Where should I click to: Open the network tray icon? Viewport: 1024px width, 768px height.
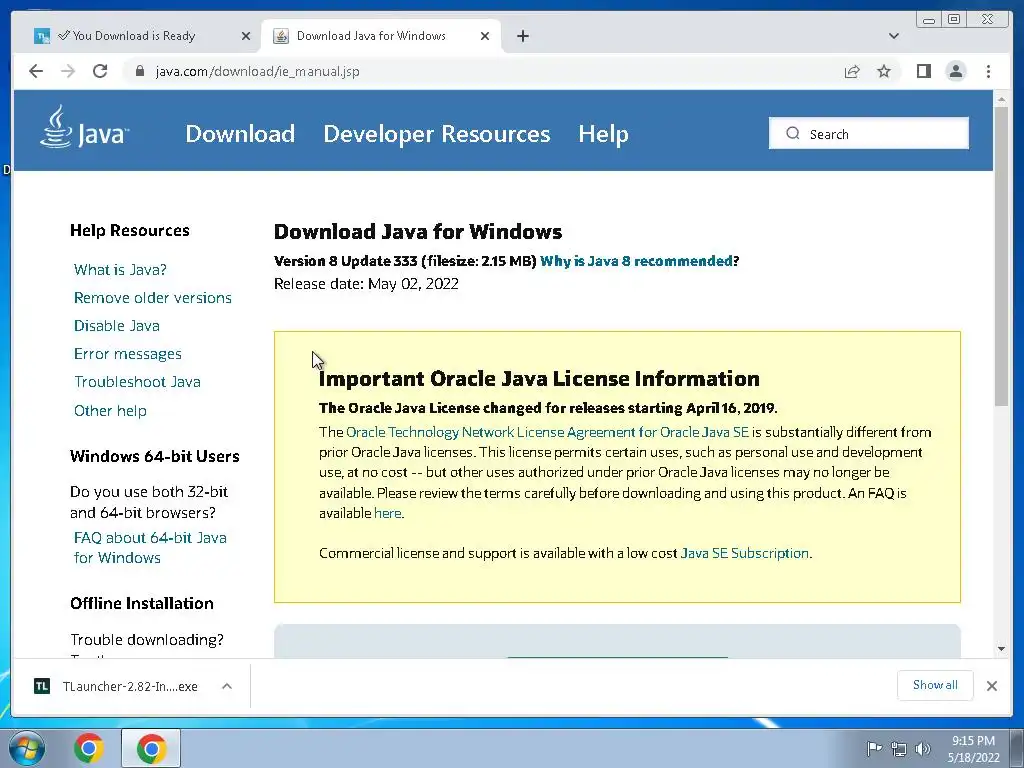tap(899, 749)
